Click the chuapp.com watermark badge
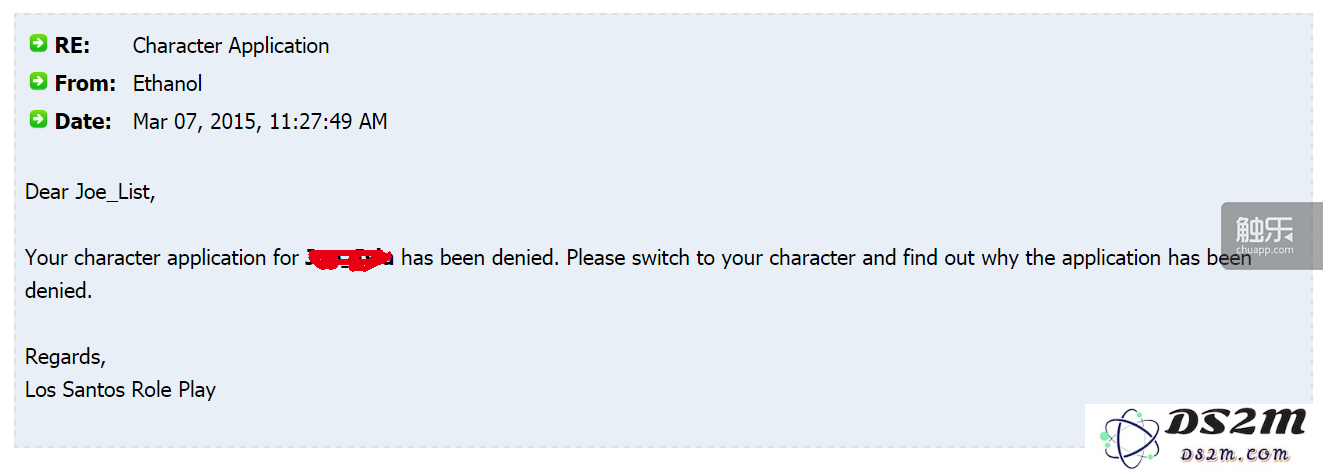 pyautogui.click(x=1271, y=236)
